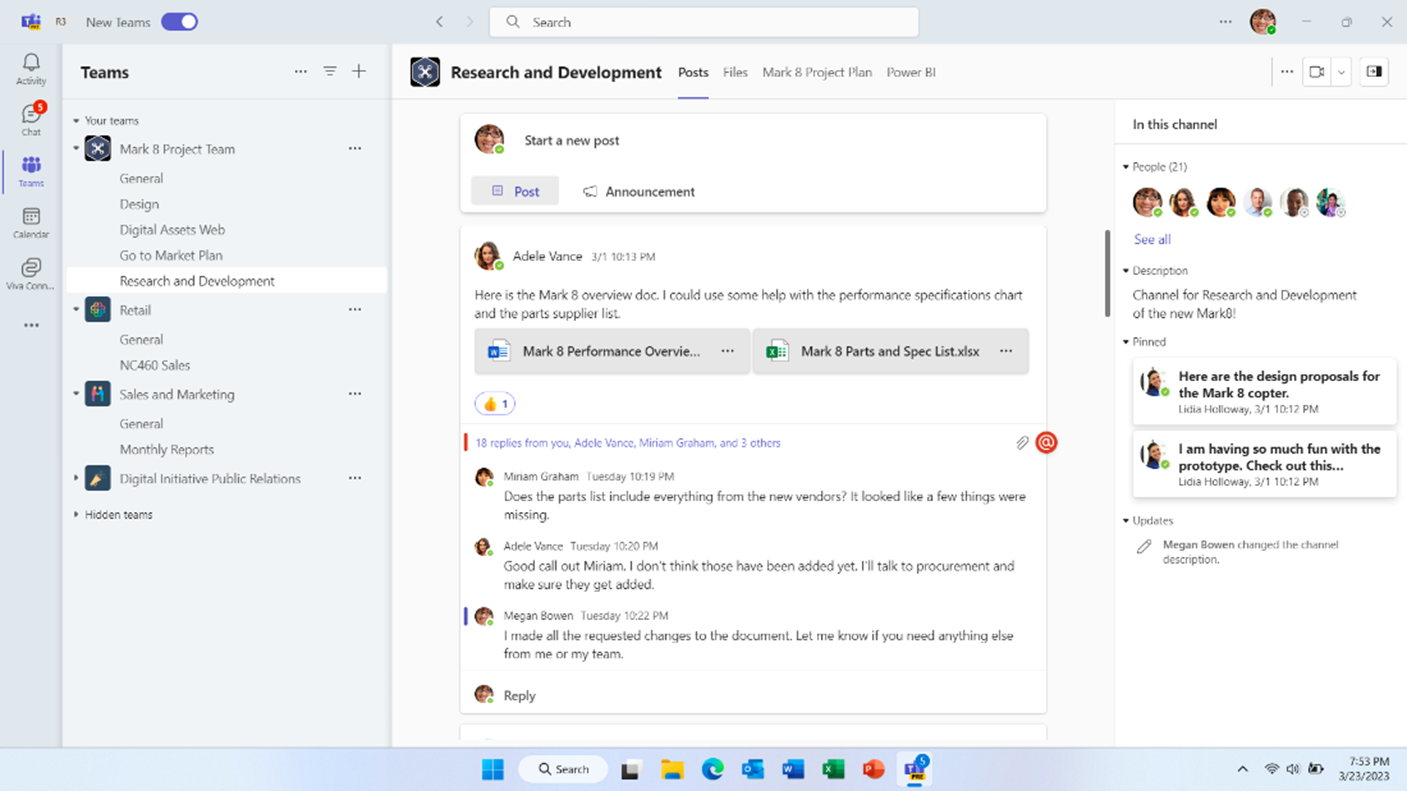This screenshot has height=791, width=1407.
Task: Click the See all people link
Action: [1152, 240]
